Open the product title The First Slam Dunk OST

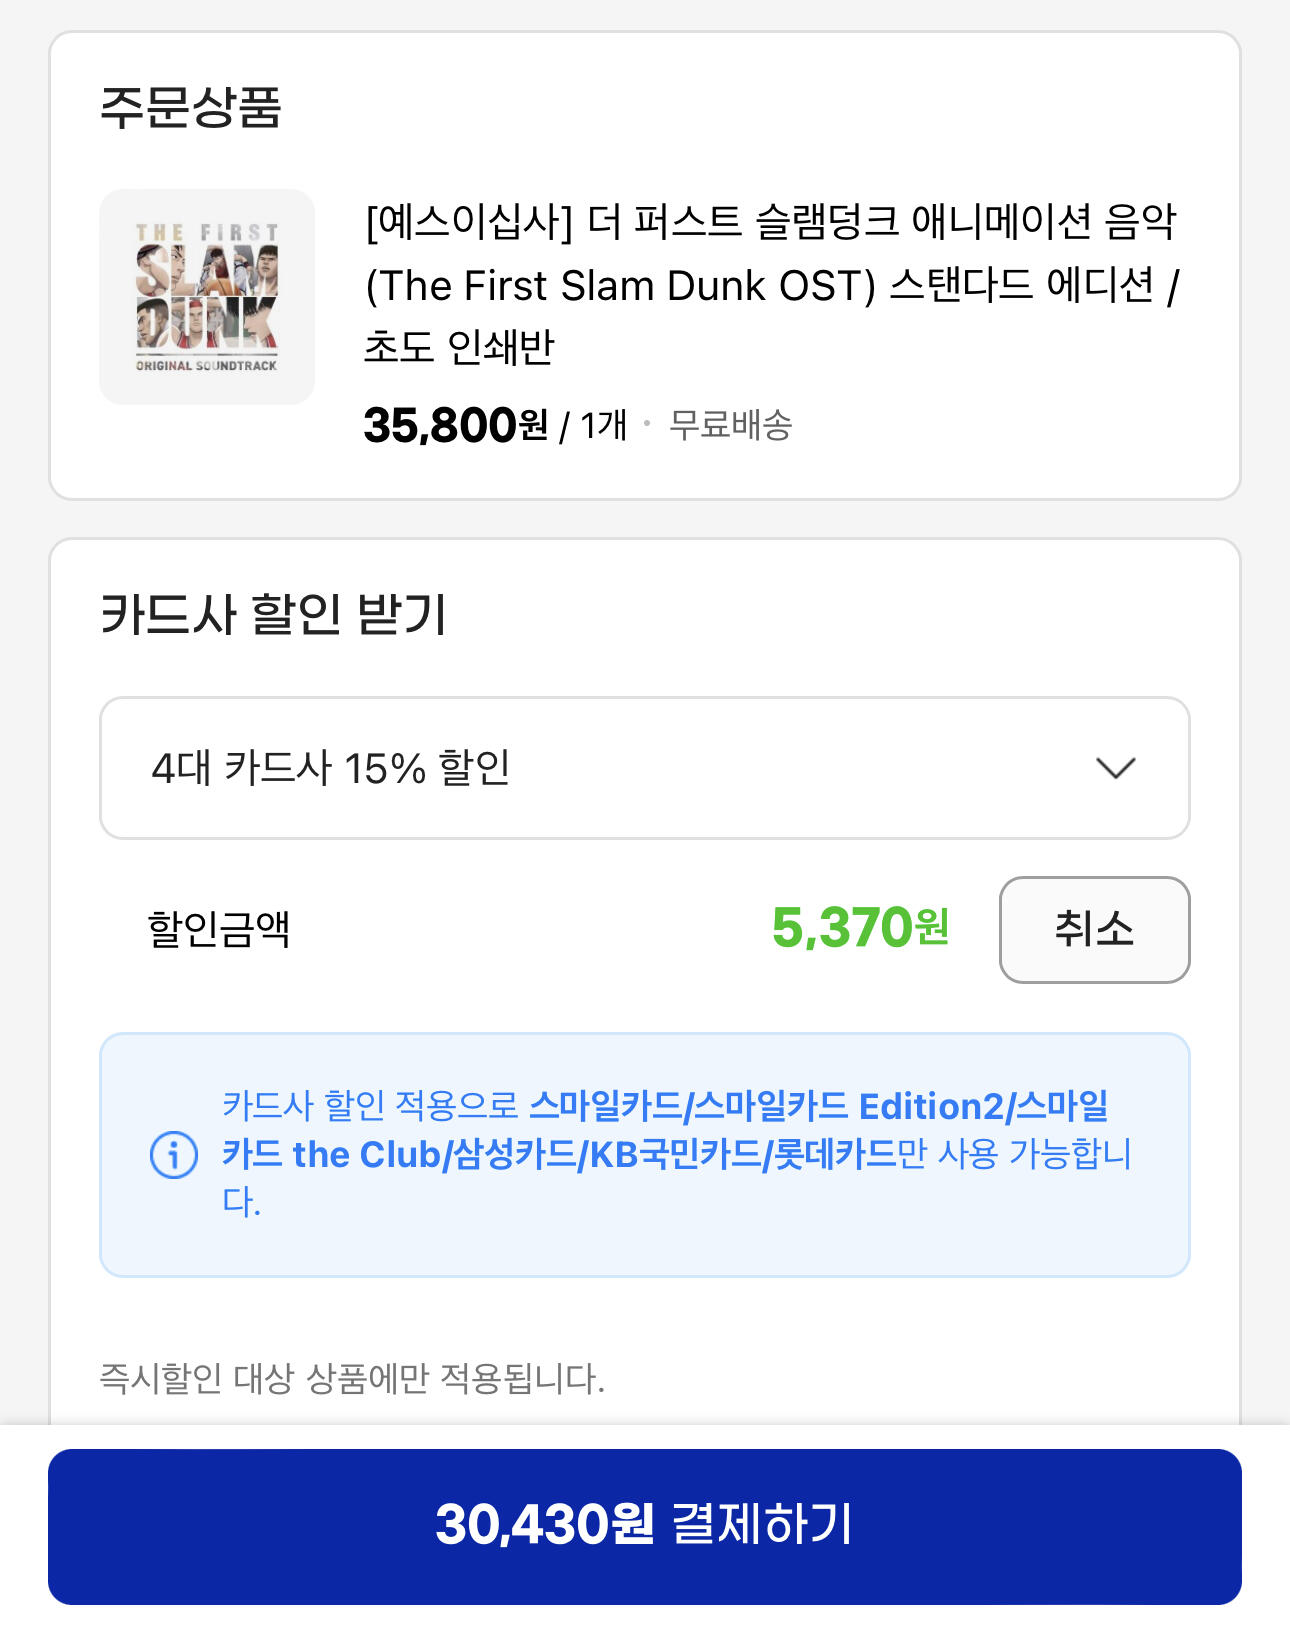(x=770, y=285)
